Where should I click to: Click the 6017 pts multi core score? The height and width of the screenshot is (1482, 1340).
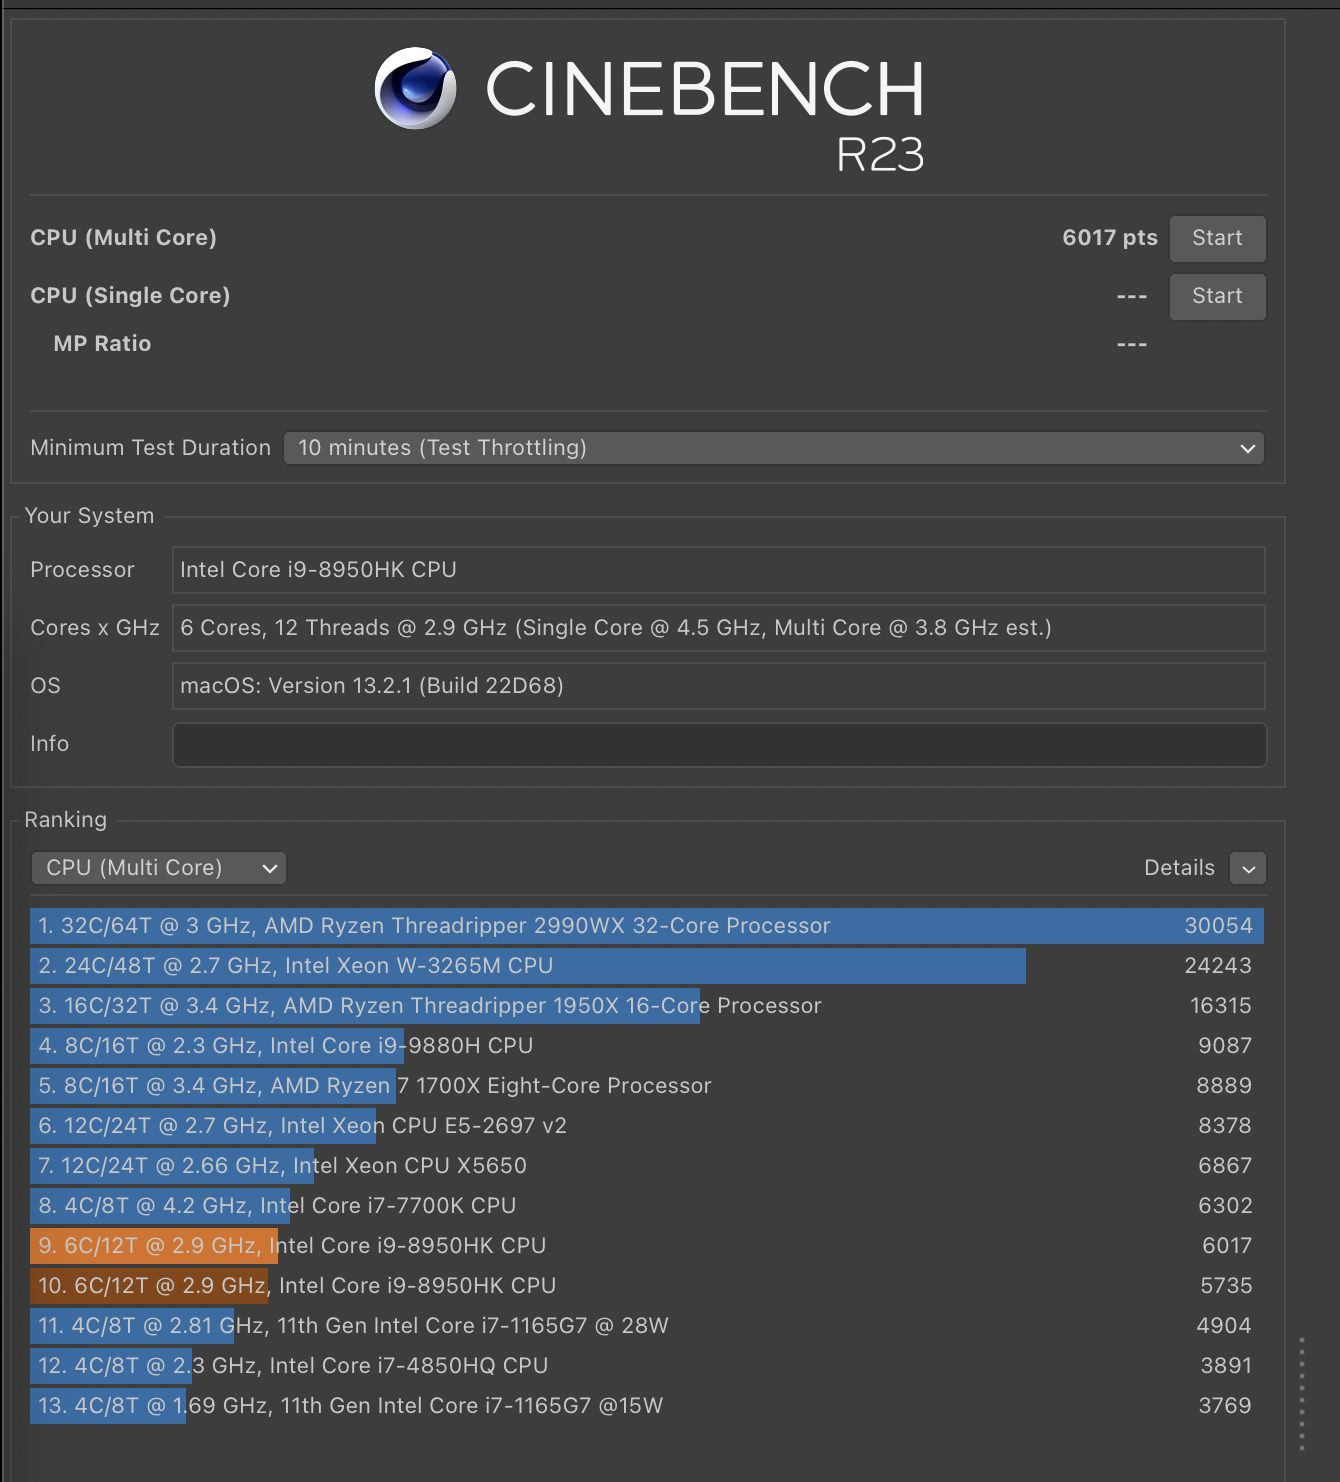pos(1110,238)
